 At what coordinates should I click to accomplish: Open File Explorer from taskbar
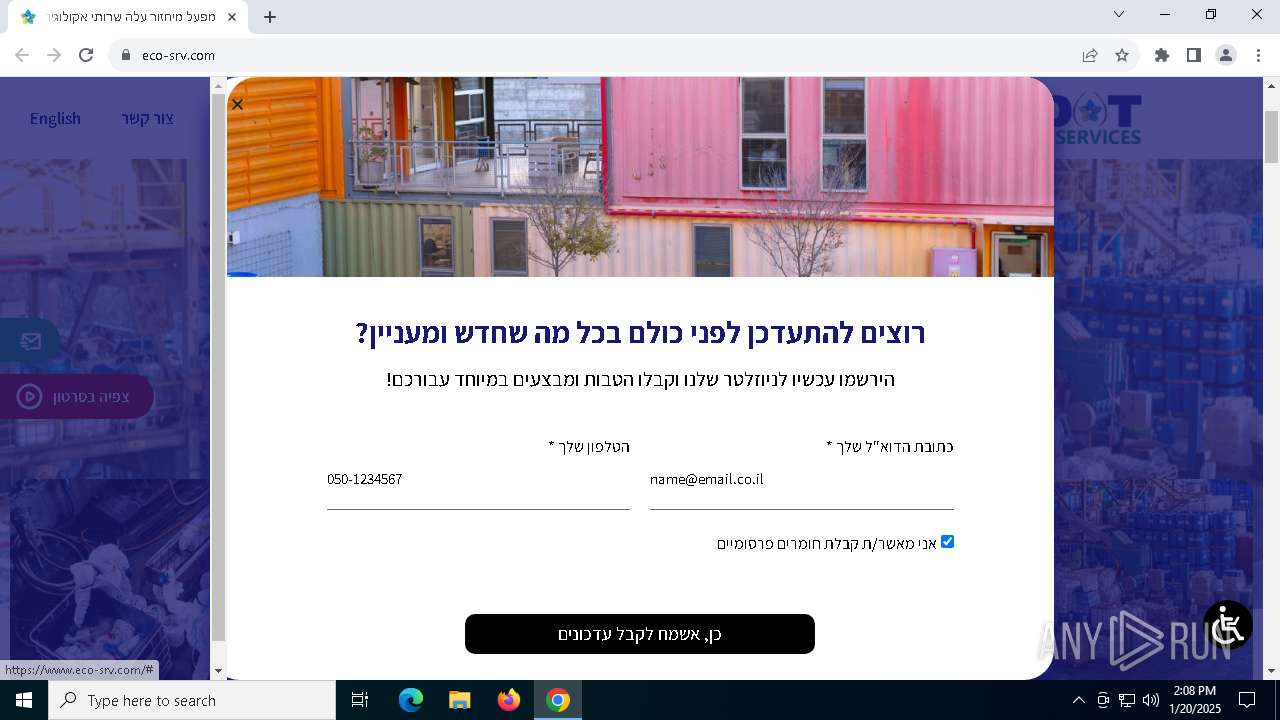[x=460, y=700]
